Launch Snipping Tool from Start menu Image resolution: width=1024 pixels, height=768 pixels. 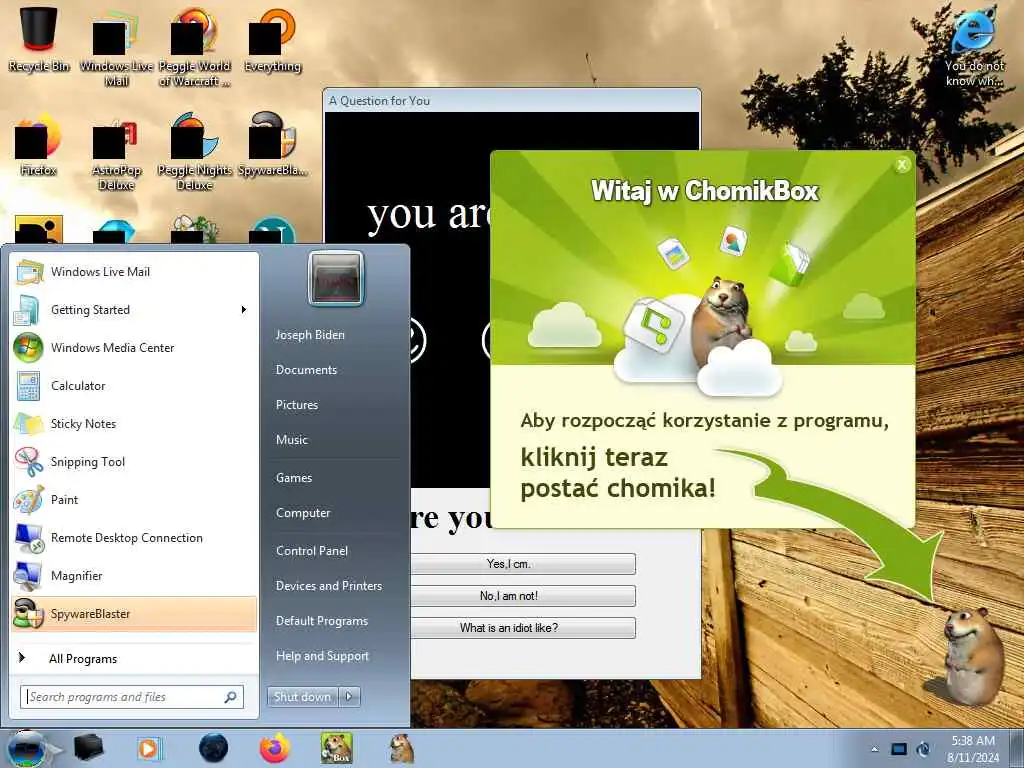[x=135, y=461]
